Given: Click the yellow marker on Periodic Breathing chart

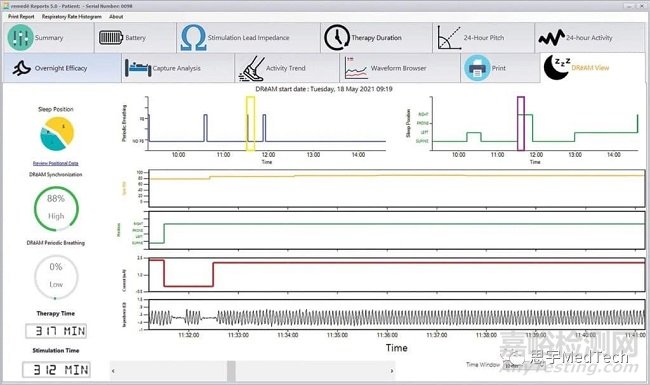Looking at the screenshot, I should click(x=250, y=123).
